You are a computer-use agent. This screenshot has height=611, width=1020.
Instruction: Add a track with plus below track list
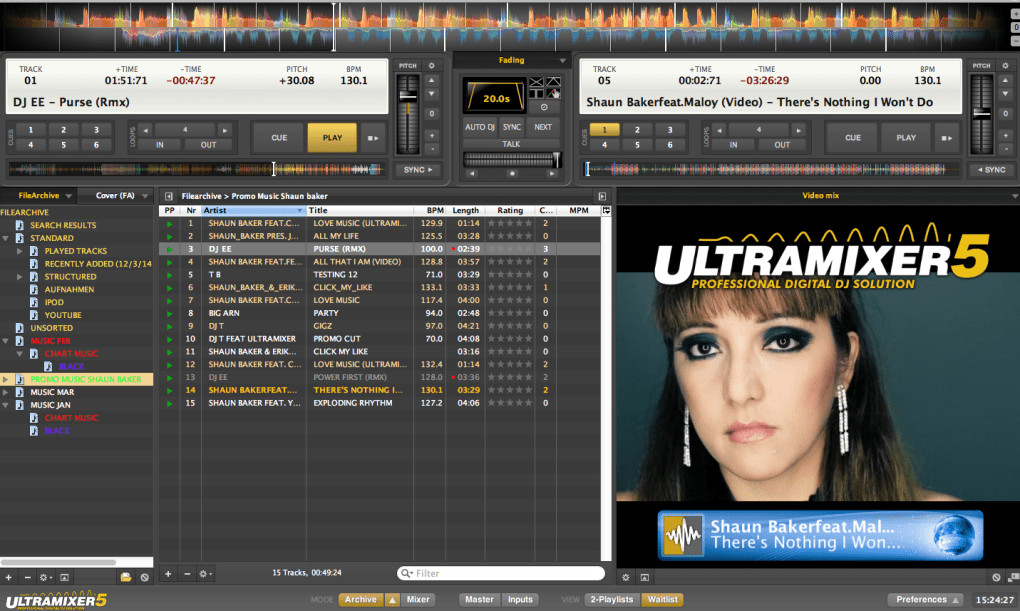168,574
